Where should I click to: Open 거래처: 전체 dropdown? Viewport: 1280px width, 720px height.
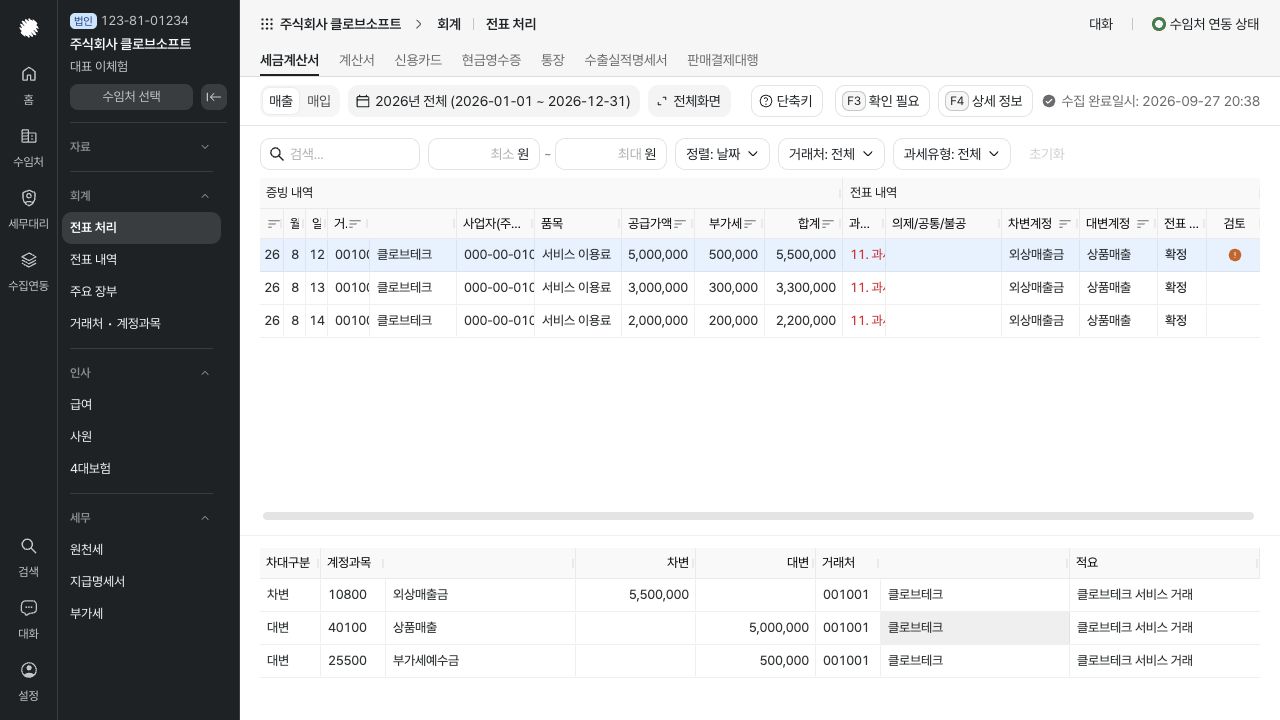[831, 154]
